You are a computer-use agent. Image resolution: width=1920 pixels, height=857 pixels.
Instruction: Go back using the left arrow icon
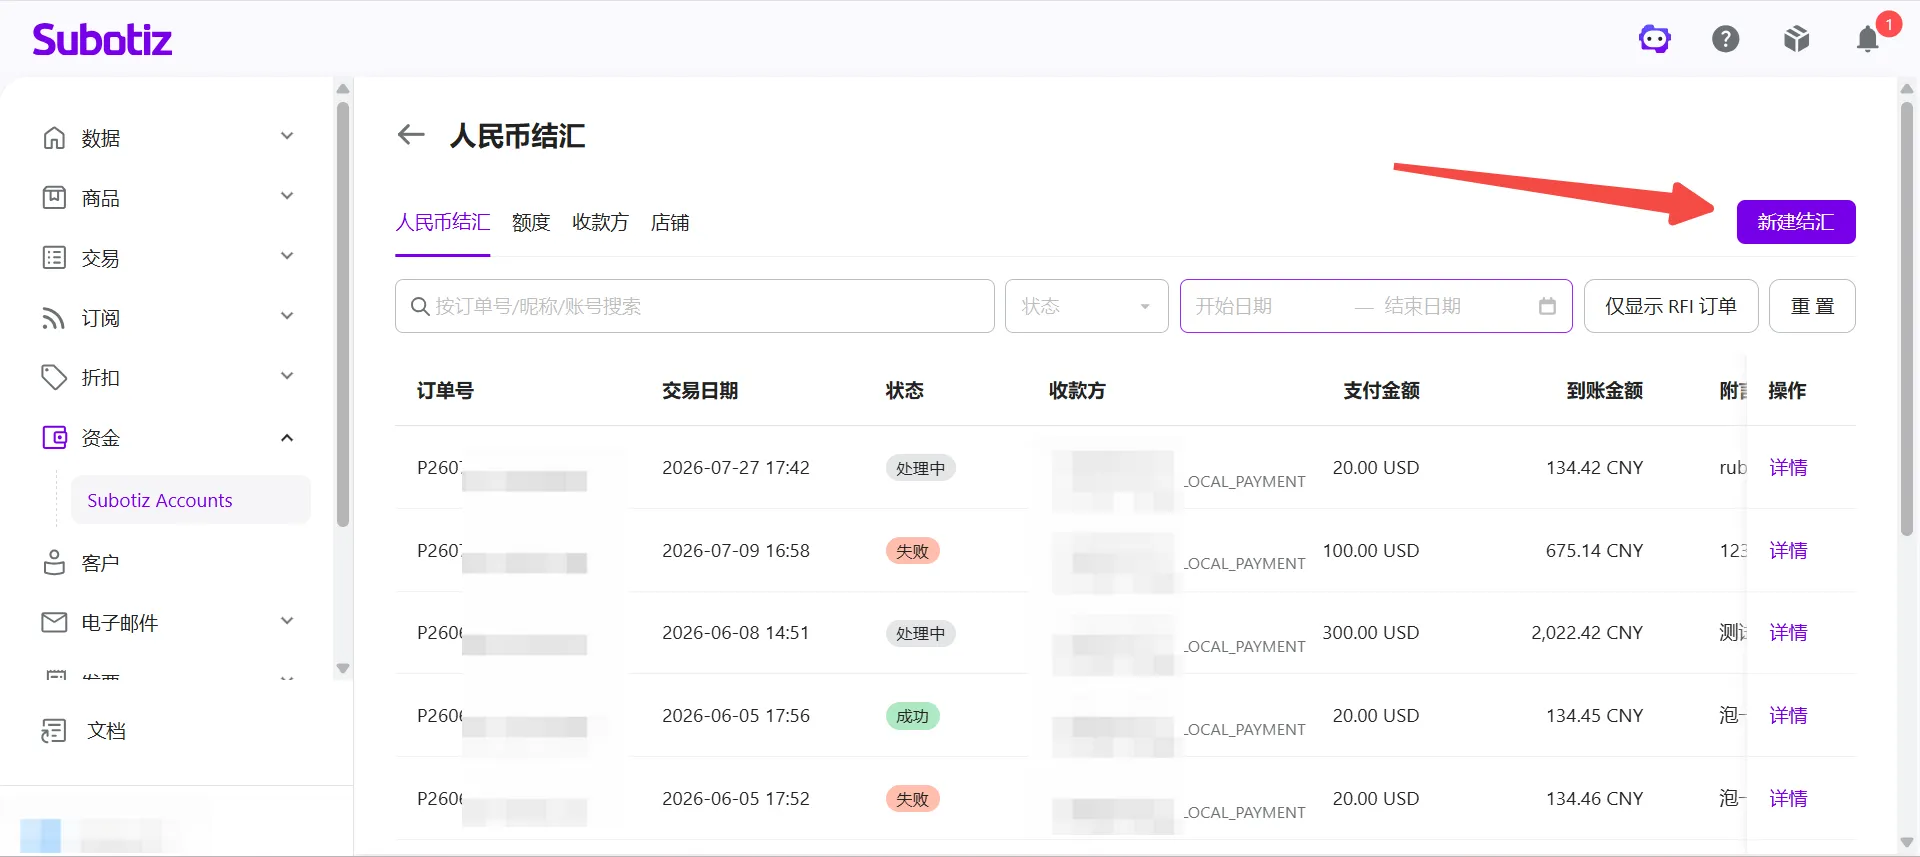(x=411, y=135)
